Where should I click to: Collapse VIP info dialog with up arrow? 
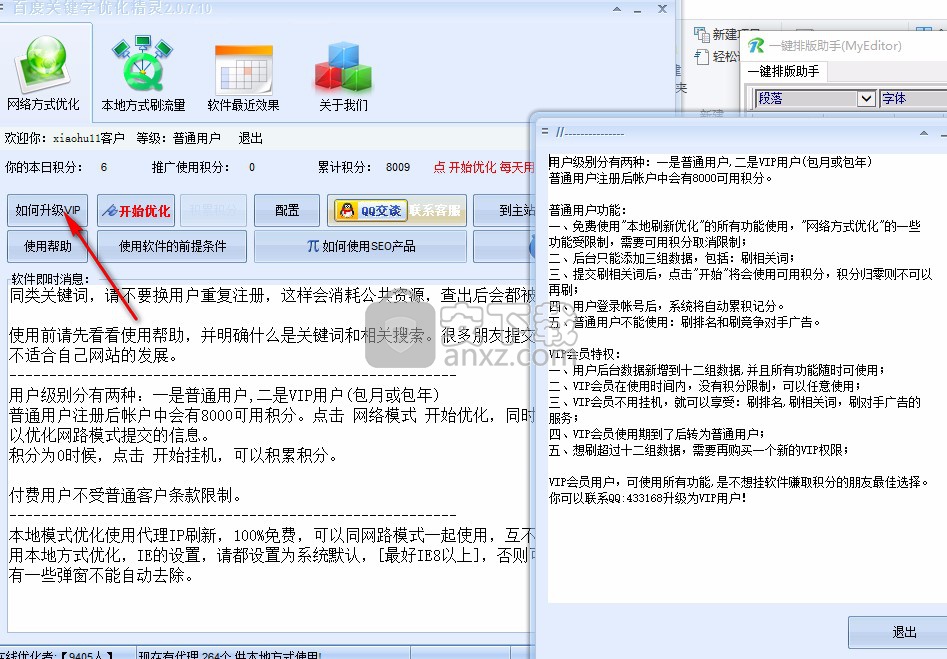point(923,133)
